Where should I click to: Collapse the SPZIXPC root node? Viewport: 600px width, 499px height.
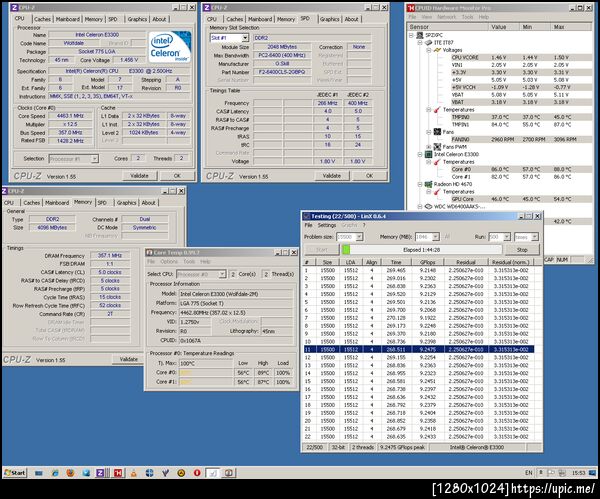click(x=411, y=35)
